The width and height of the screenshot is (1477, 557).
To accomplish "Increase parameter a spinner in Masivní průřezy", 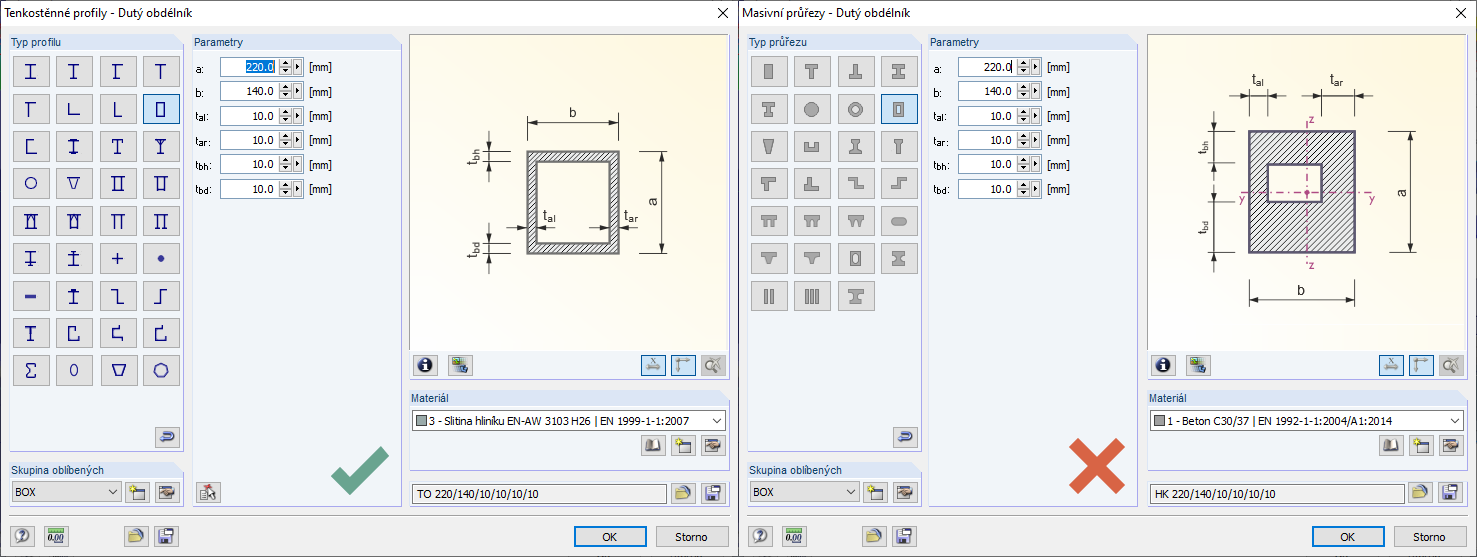I will tap(1023, 63).
